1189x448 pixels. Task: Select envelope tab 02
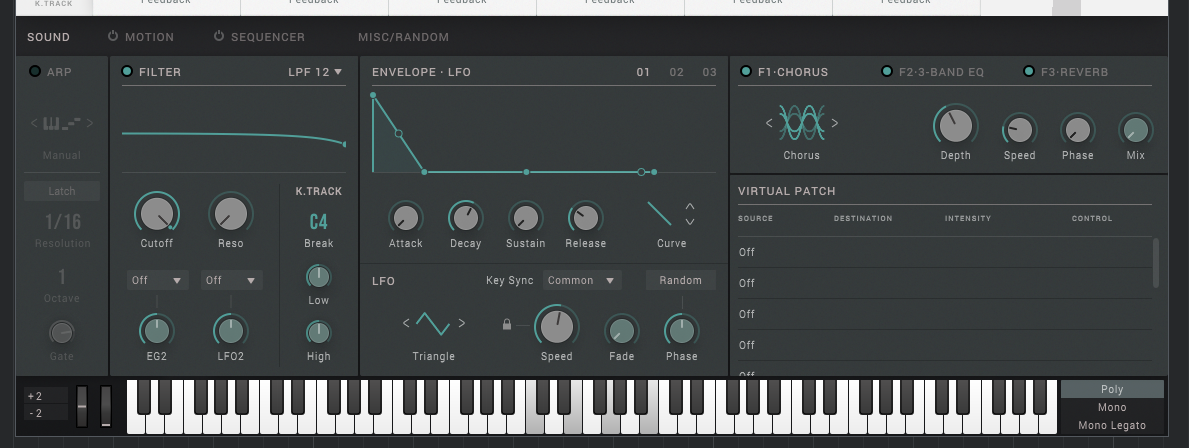pyautogui.click(x=677, y=72)
